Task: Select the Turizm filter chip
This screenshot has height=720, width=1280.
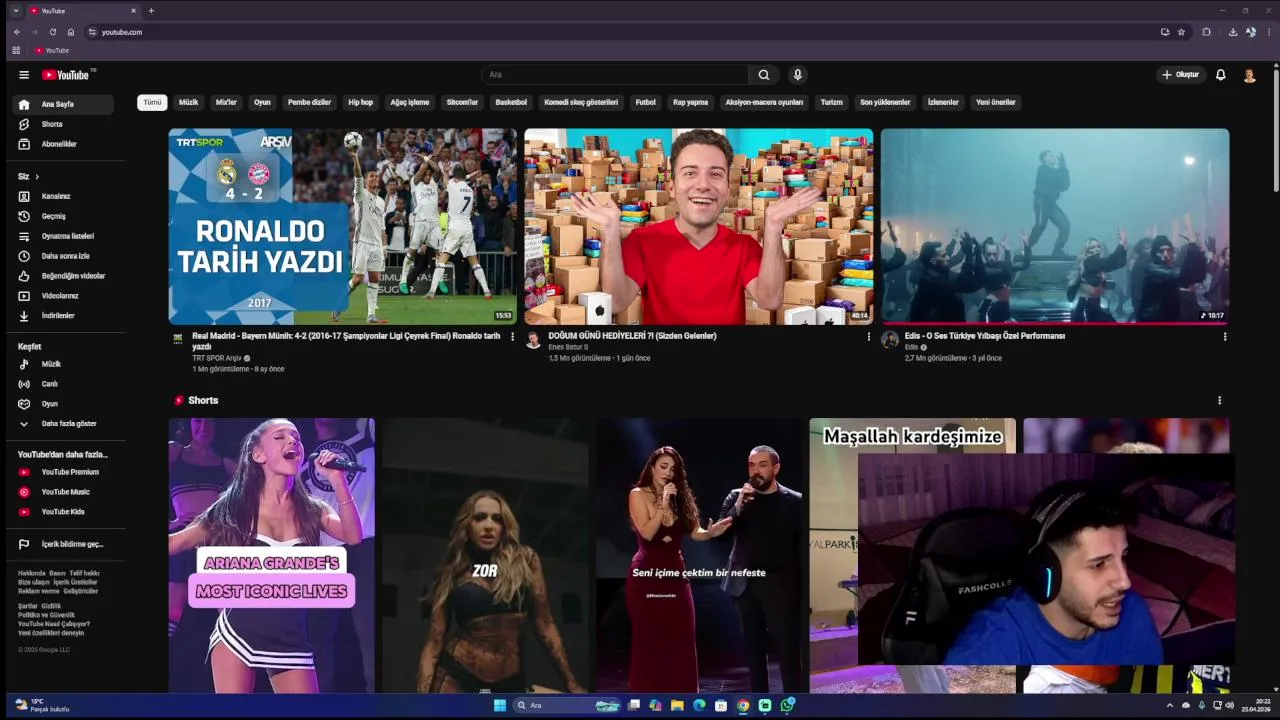Action: click(x=832, y=102)
